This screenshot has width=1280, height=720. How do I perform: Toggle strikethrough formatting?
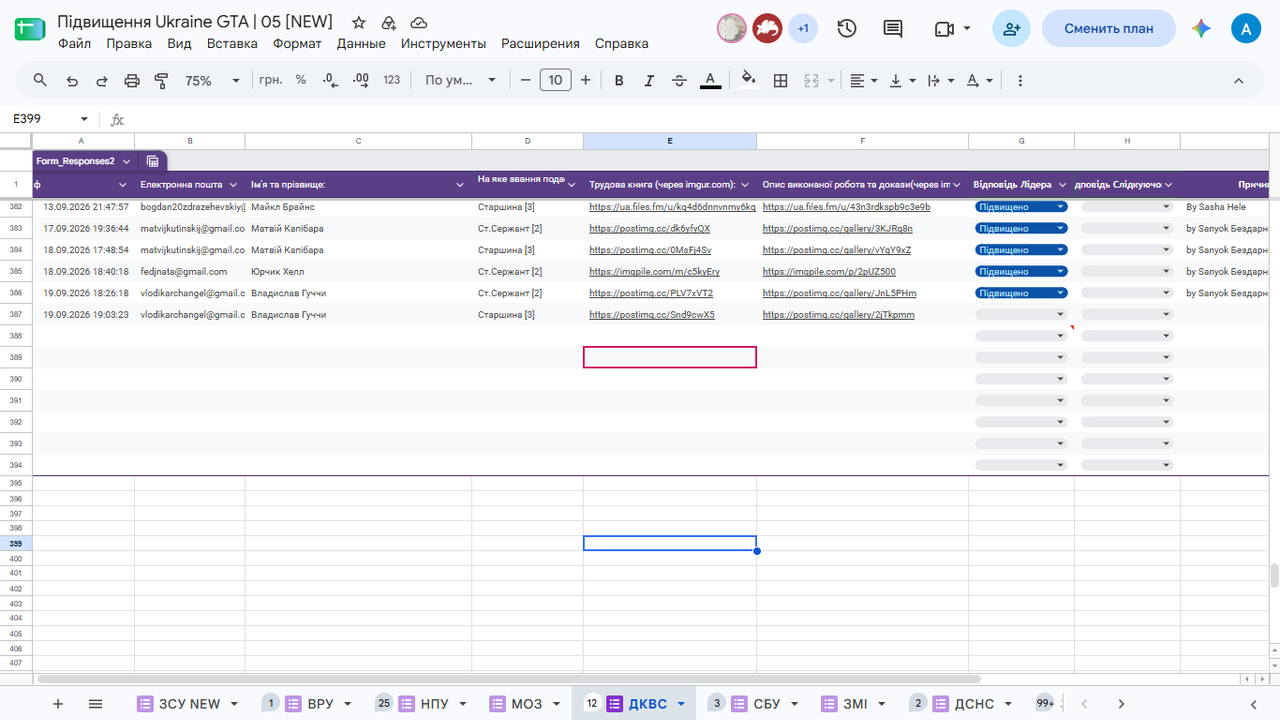[679, 80]
